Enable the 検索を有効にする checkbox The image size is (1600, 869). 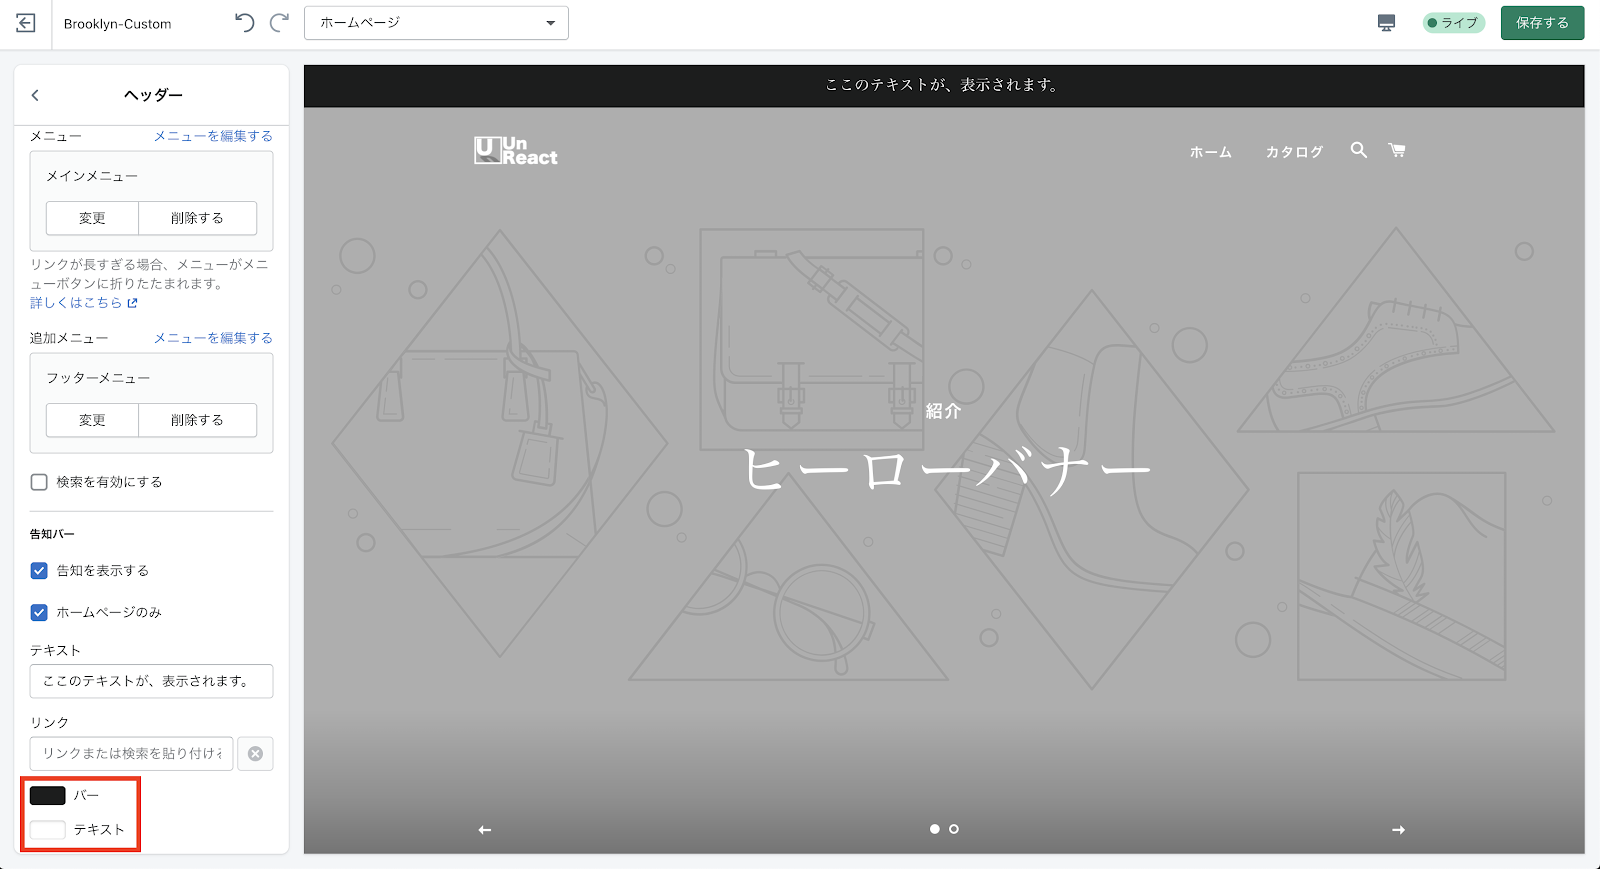(39, 482)
